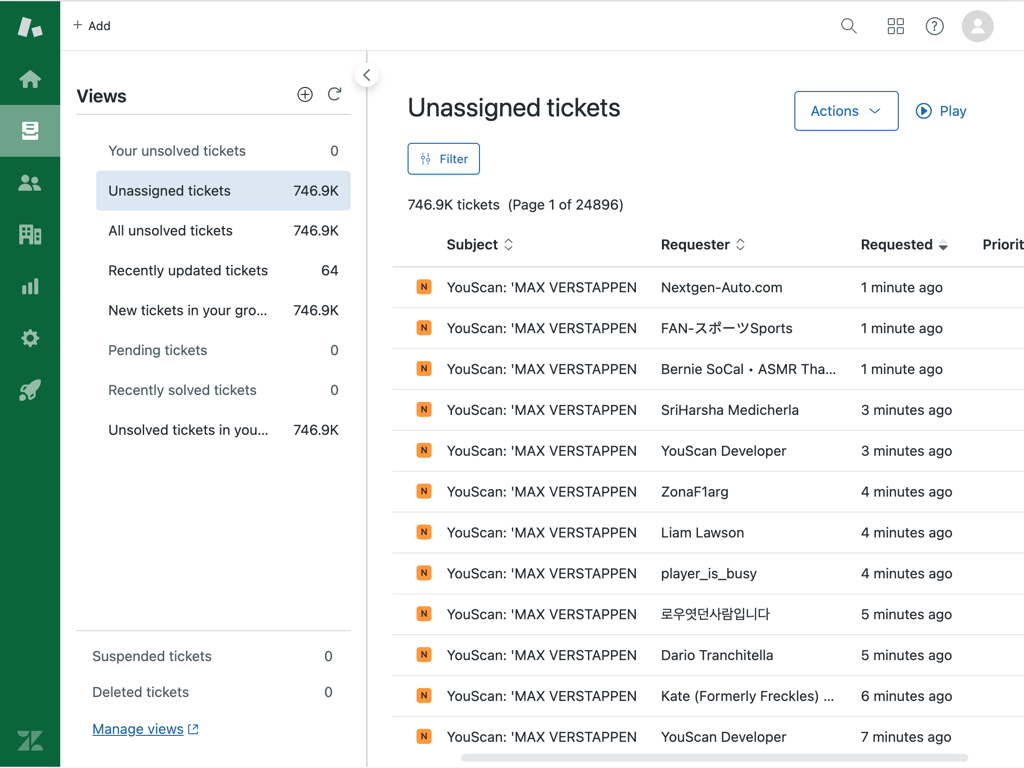This screenshot has height=768, width=1024.
Task: Click the search magnifier icon
Action: tap(849, 26)
